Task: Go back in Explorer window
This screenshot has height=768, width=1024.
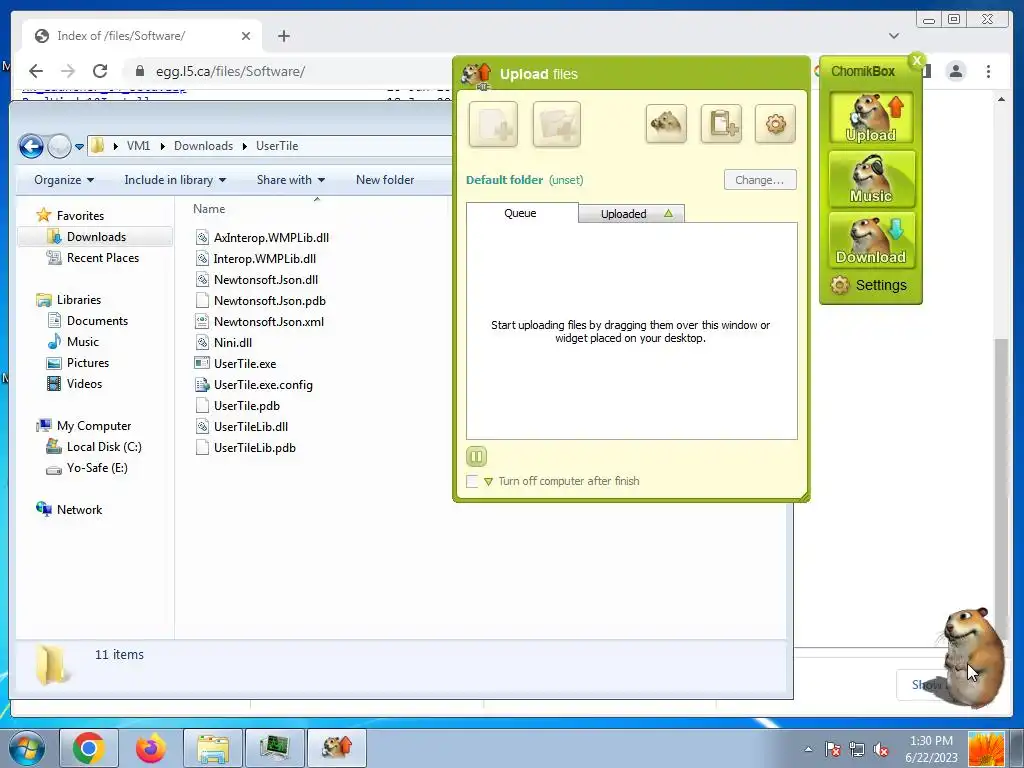Action: pyautogui.click(x=31, y=146)
